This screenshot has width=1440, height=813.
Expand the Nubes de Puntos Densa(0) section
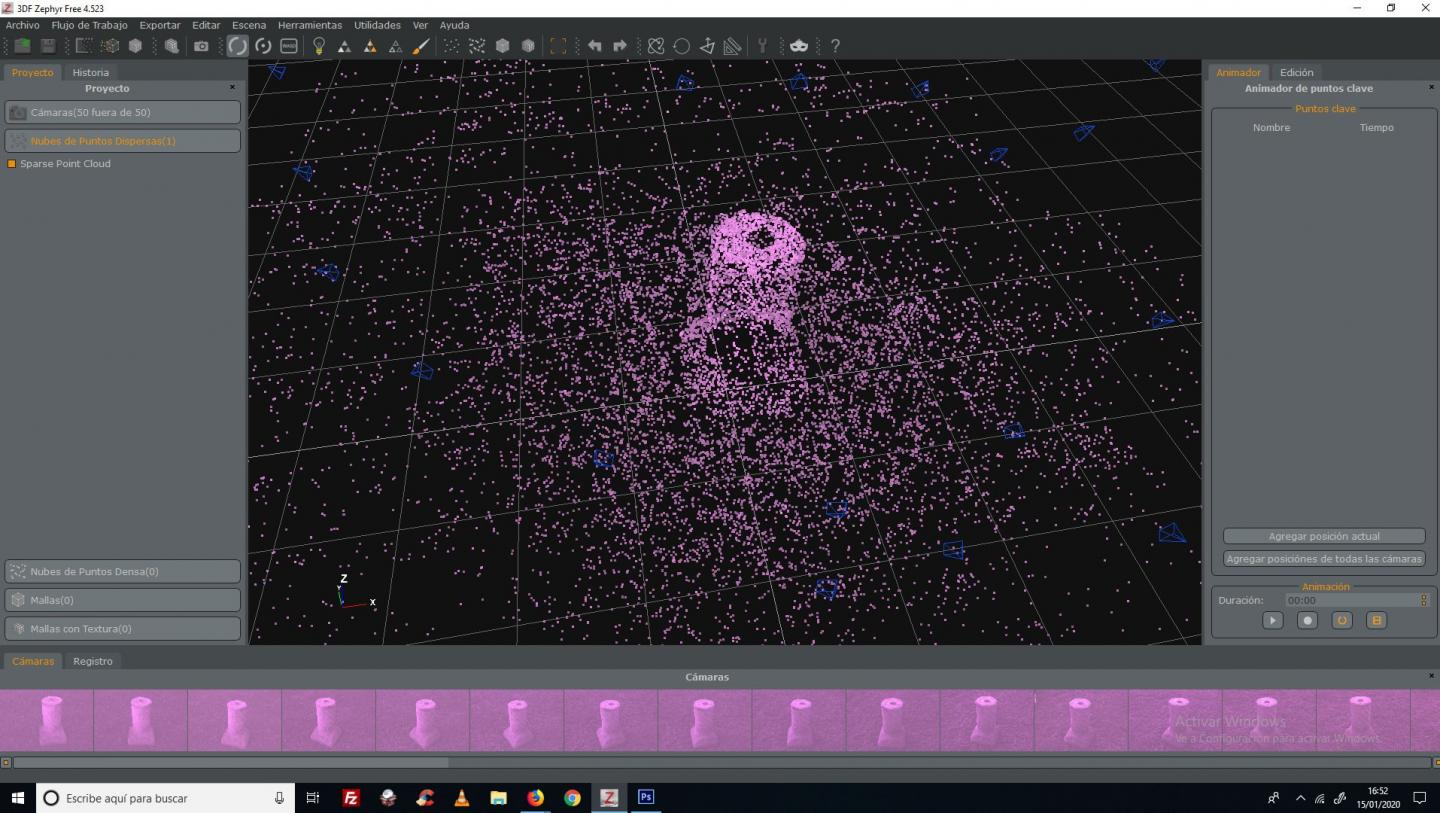(122, 572)
